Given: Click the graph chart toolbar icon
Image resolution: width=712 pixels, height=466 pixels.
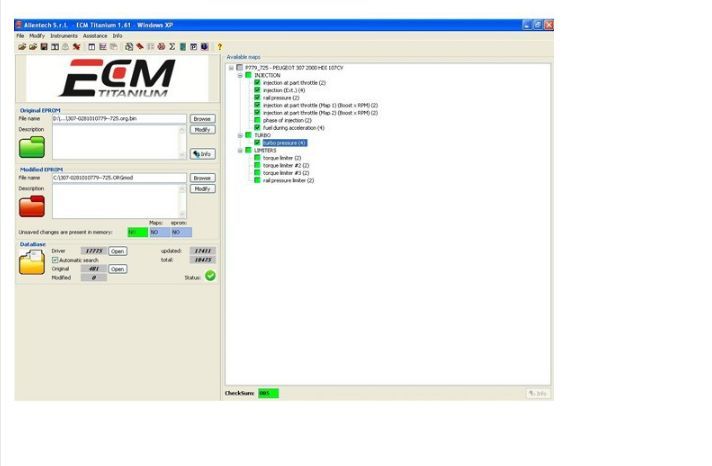Looking at the screenshot, I should pos(103,47).
